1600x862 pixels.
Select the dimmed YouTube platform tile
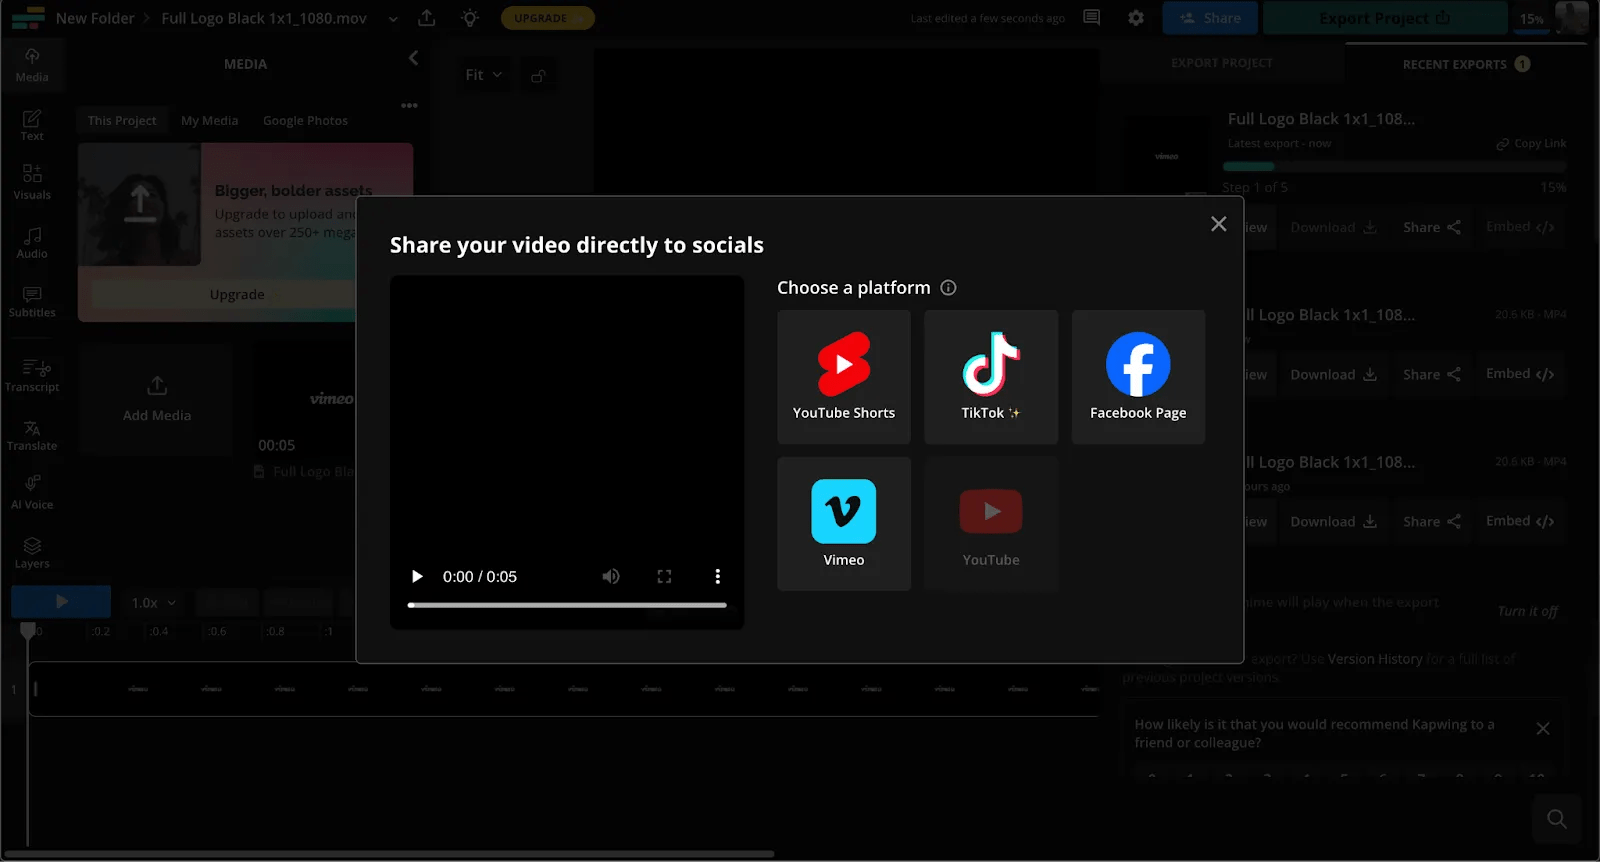click(990, 524)
